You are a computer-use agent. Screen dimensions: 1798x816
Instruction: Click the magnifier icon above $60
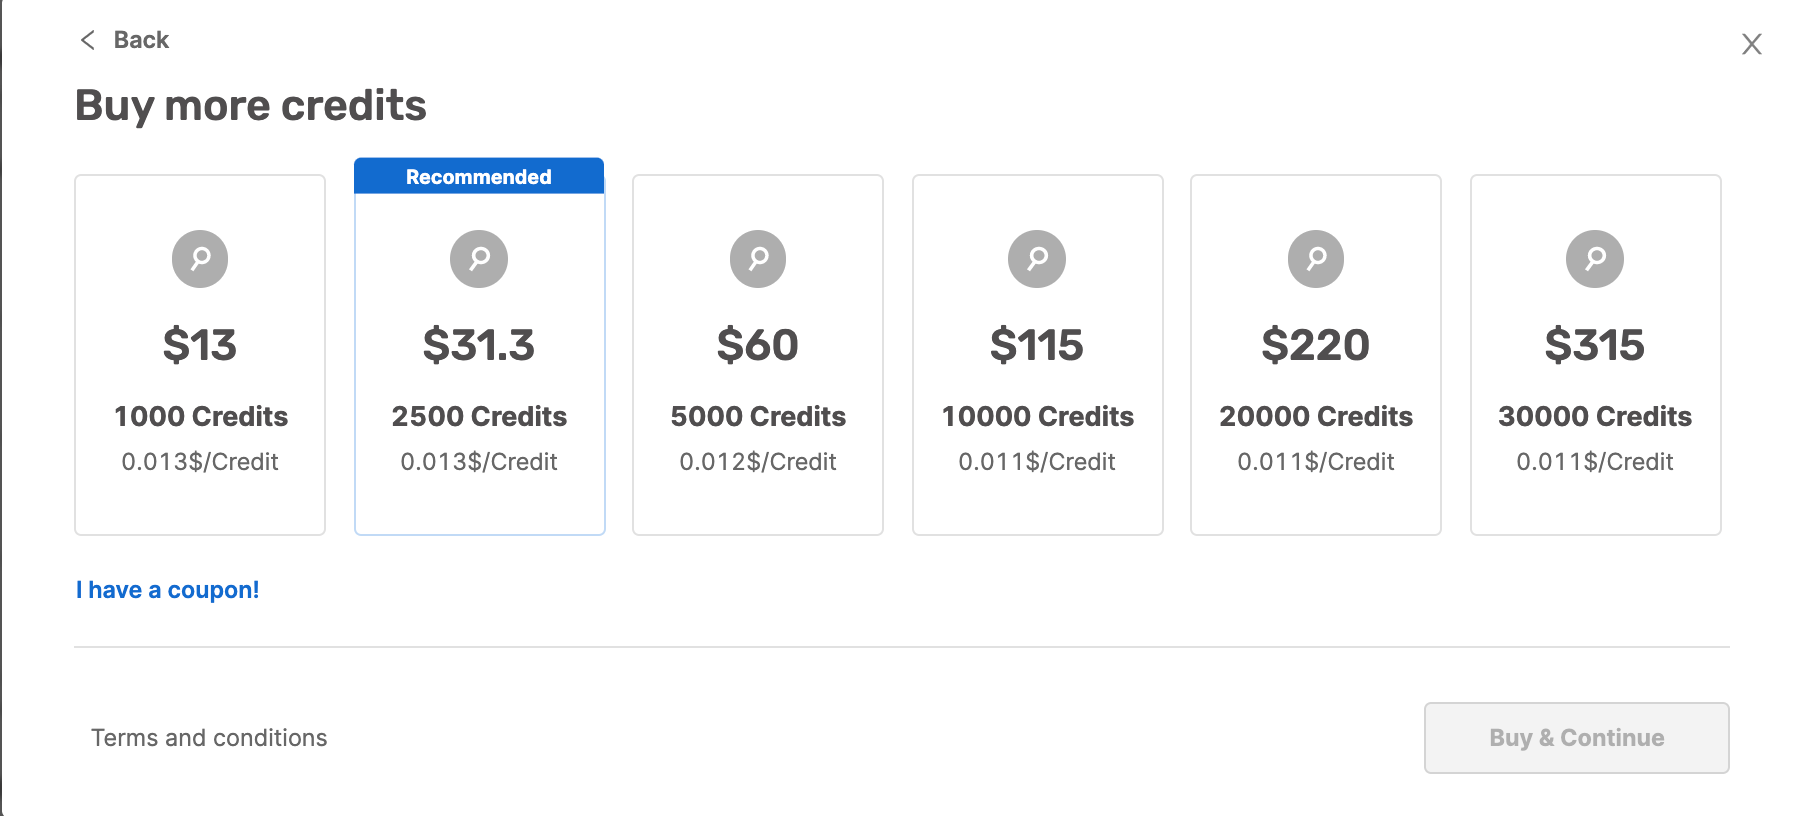pos(758,259)
